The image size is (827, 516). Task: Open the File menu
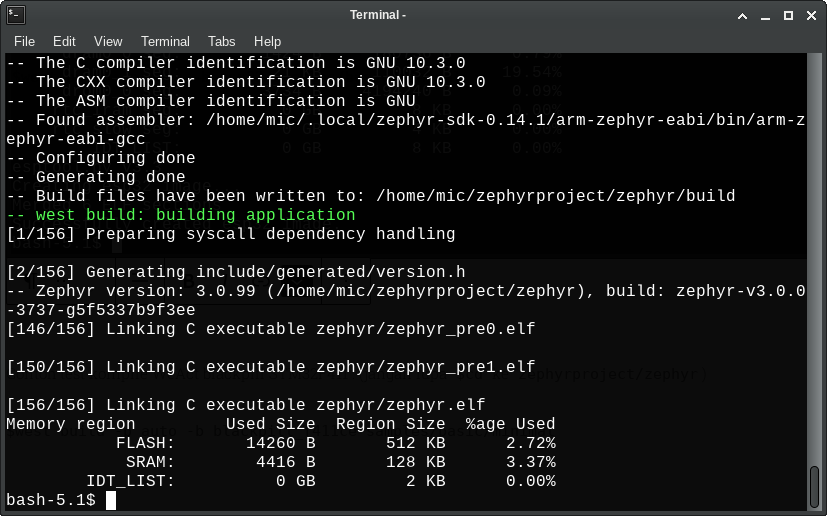pos(24,41)
